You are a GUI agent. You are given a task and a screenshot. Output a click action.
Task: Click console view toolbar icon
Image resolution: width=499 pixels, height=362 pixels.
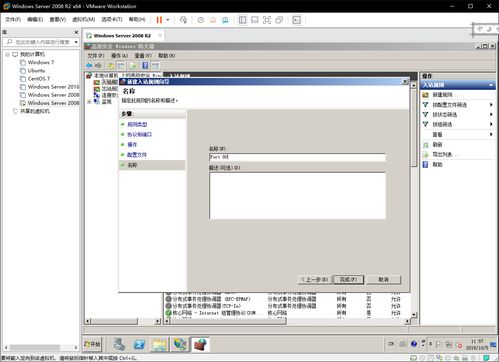tap(296, 20)
